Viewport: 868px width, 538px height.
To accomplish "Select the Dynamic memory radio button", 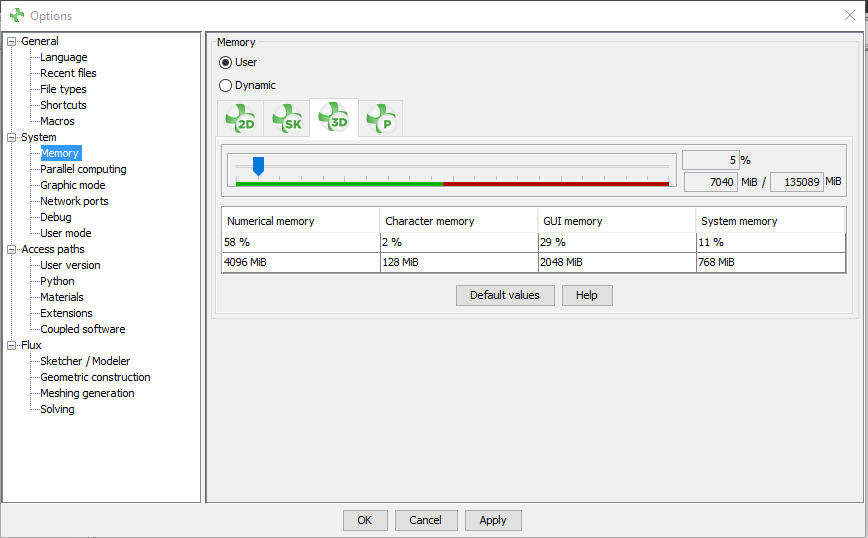I will click(x=226, y=85).
